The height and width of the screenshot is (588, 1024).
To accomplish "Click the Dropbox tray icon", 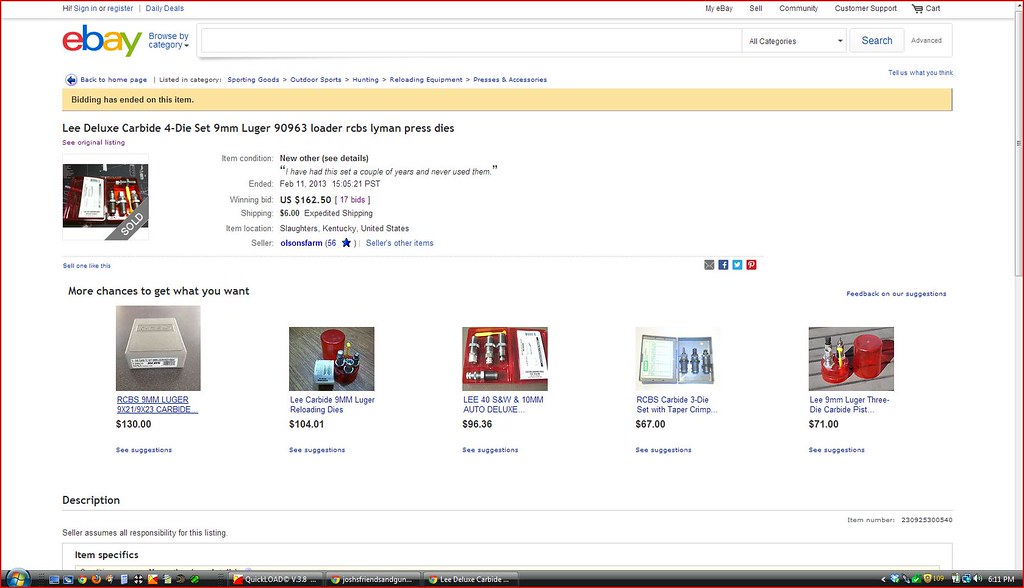I will 895,579.
